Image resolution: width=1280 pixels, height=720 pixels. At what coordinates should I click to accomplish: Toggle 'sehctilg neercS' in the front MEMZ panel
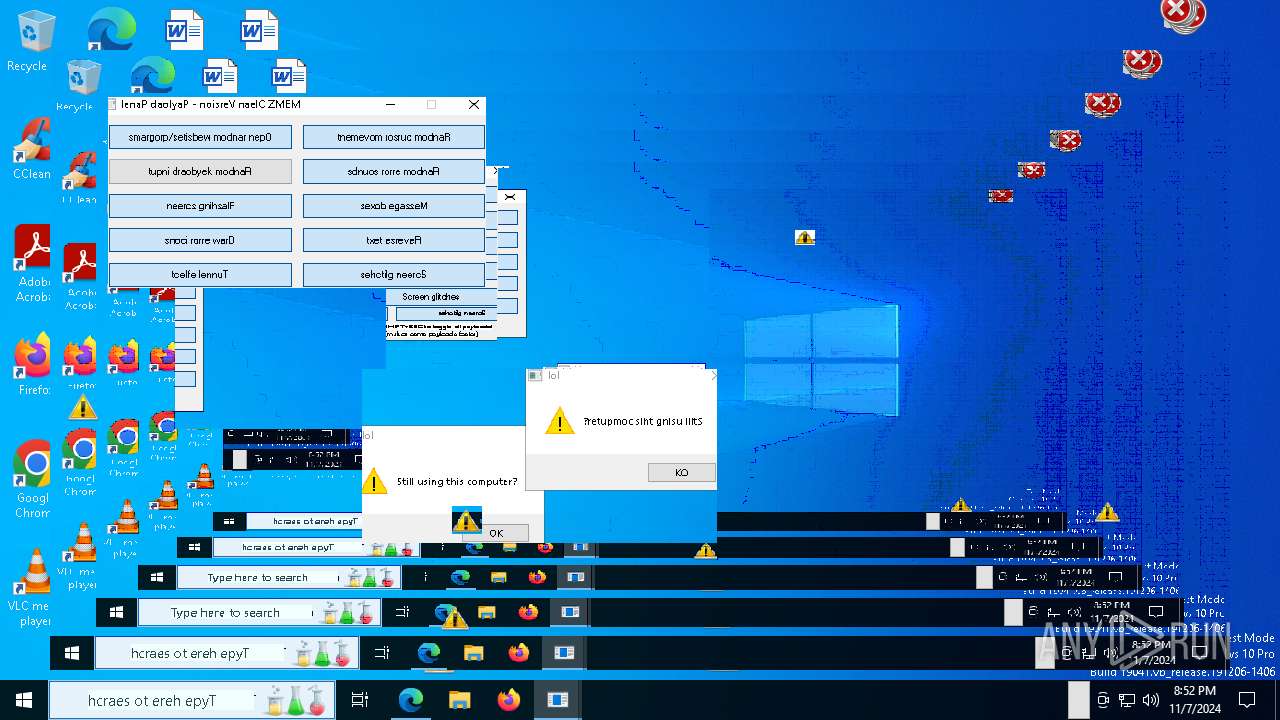(394, 274)
